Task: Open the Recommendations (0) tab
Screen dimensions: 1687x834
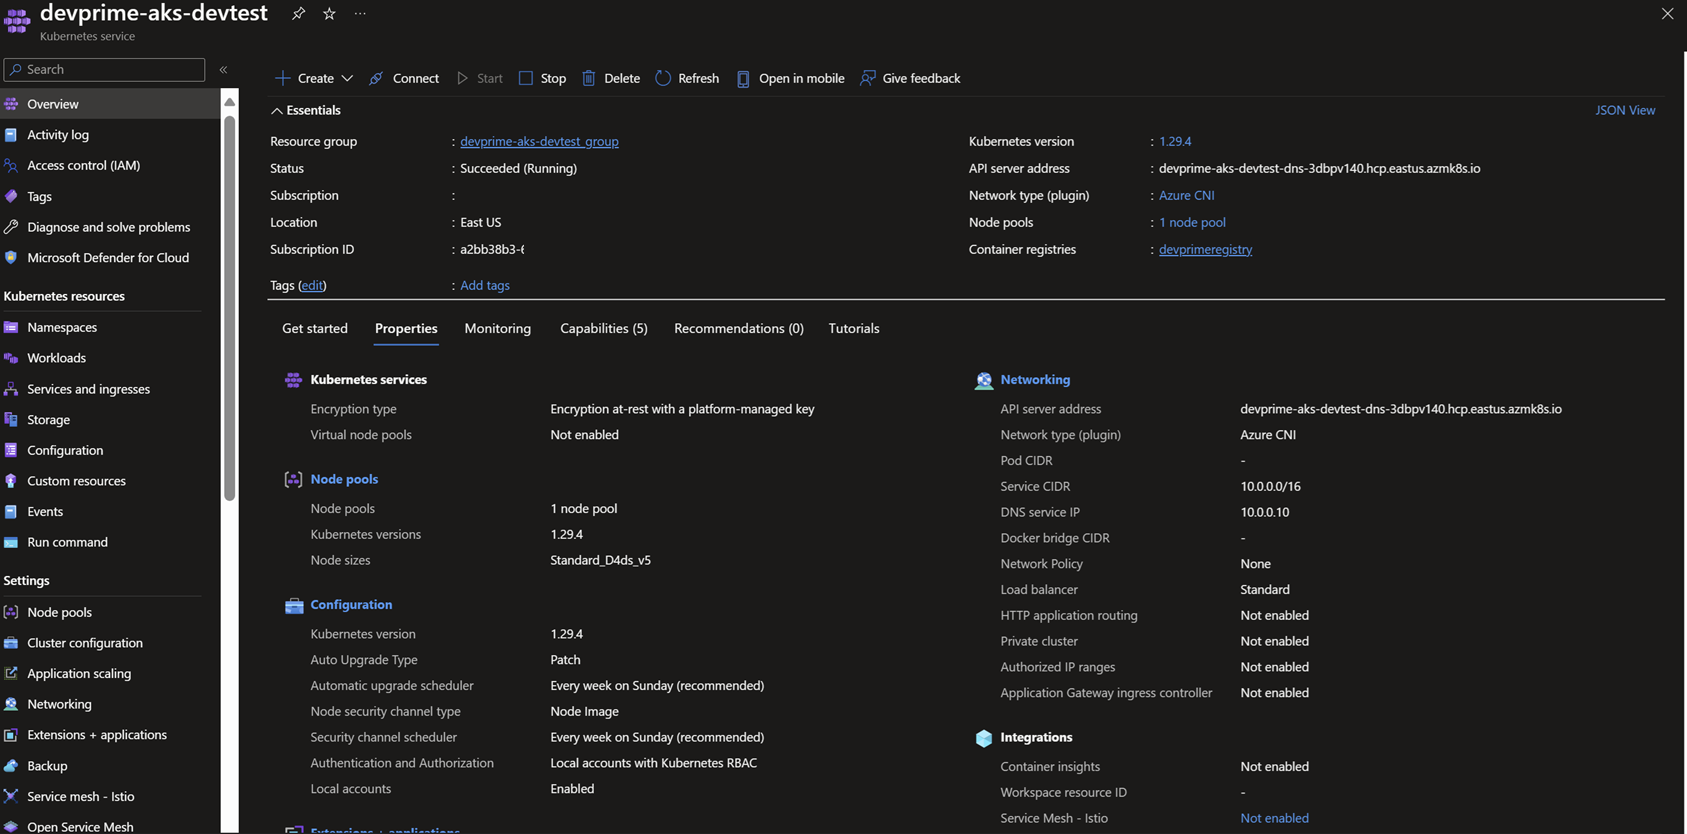Action: point(739,328)
